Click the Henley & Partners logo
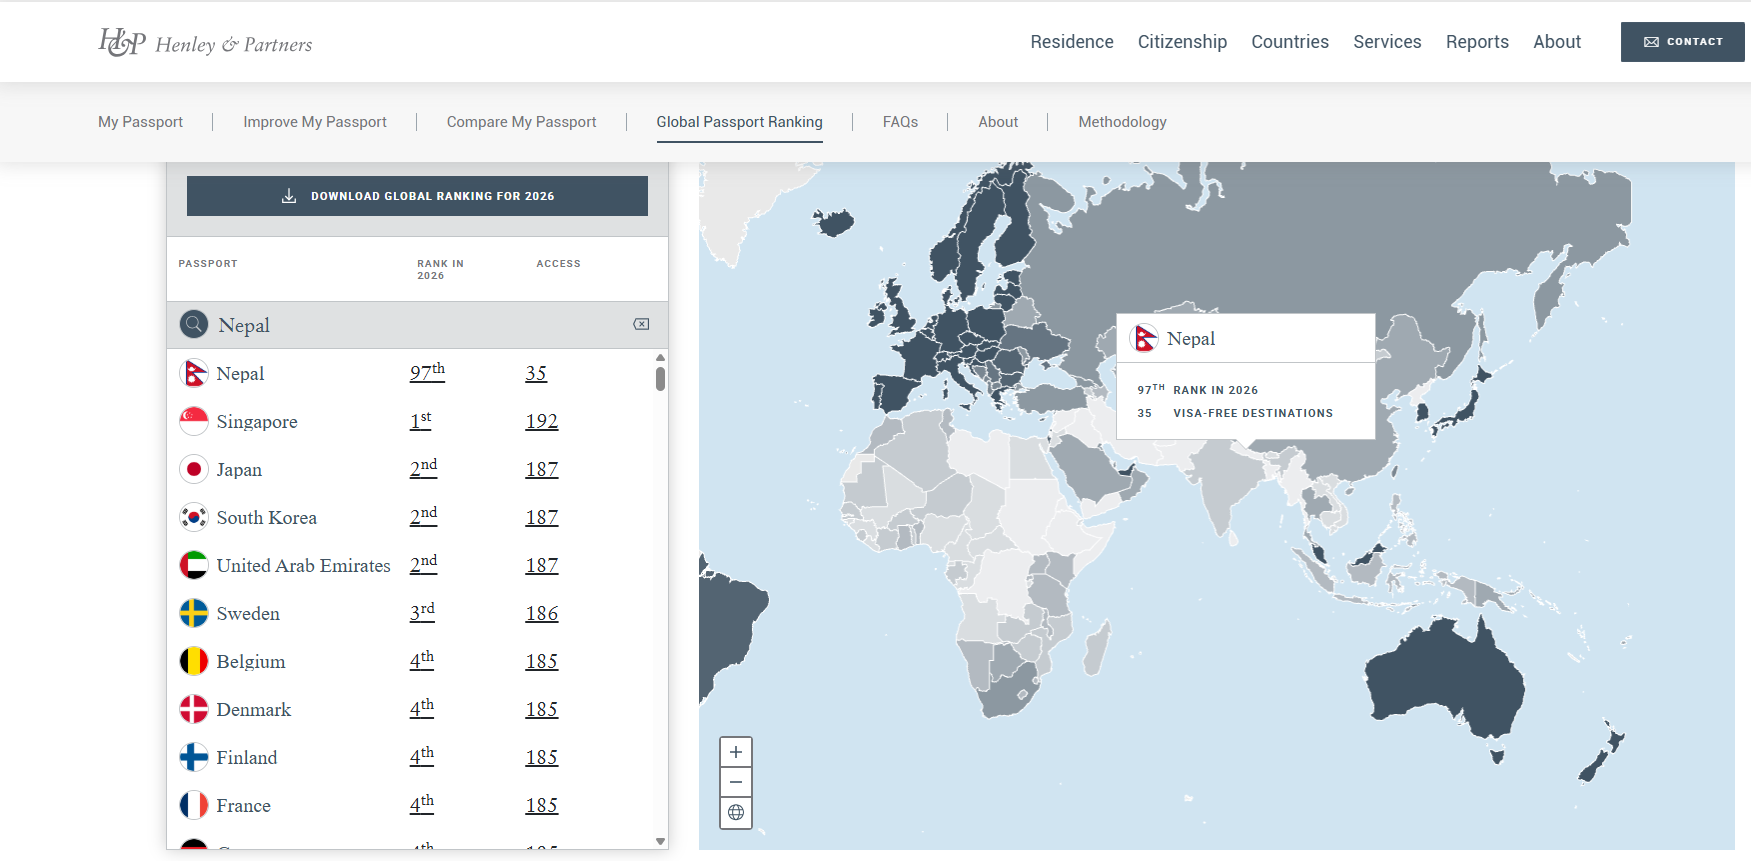Image resolution: width=1751 pixels, height=861 pixels. pos(205,42)
